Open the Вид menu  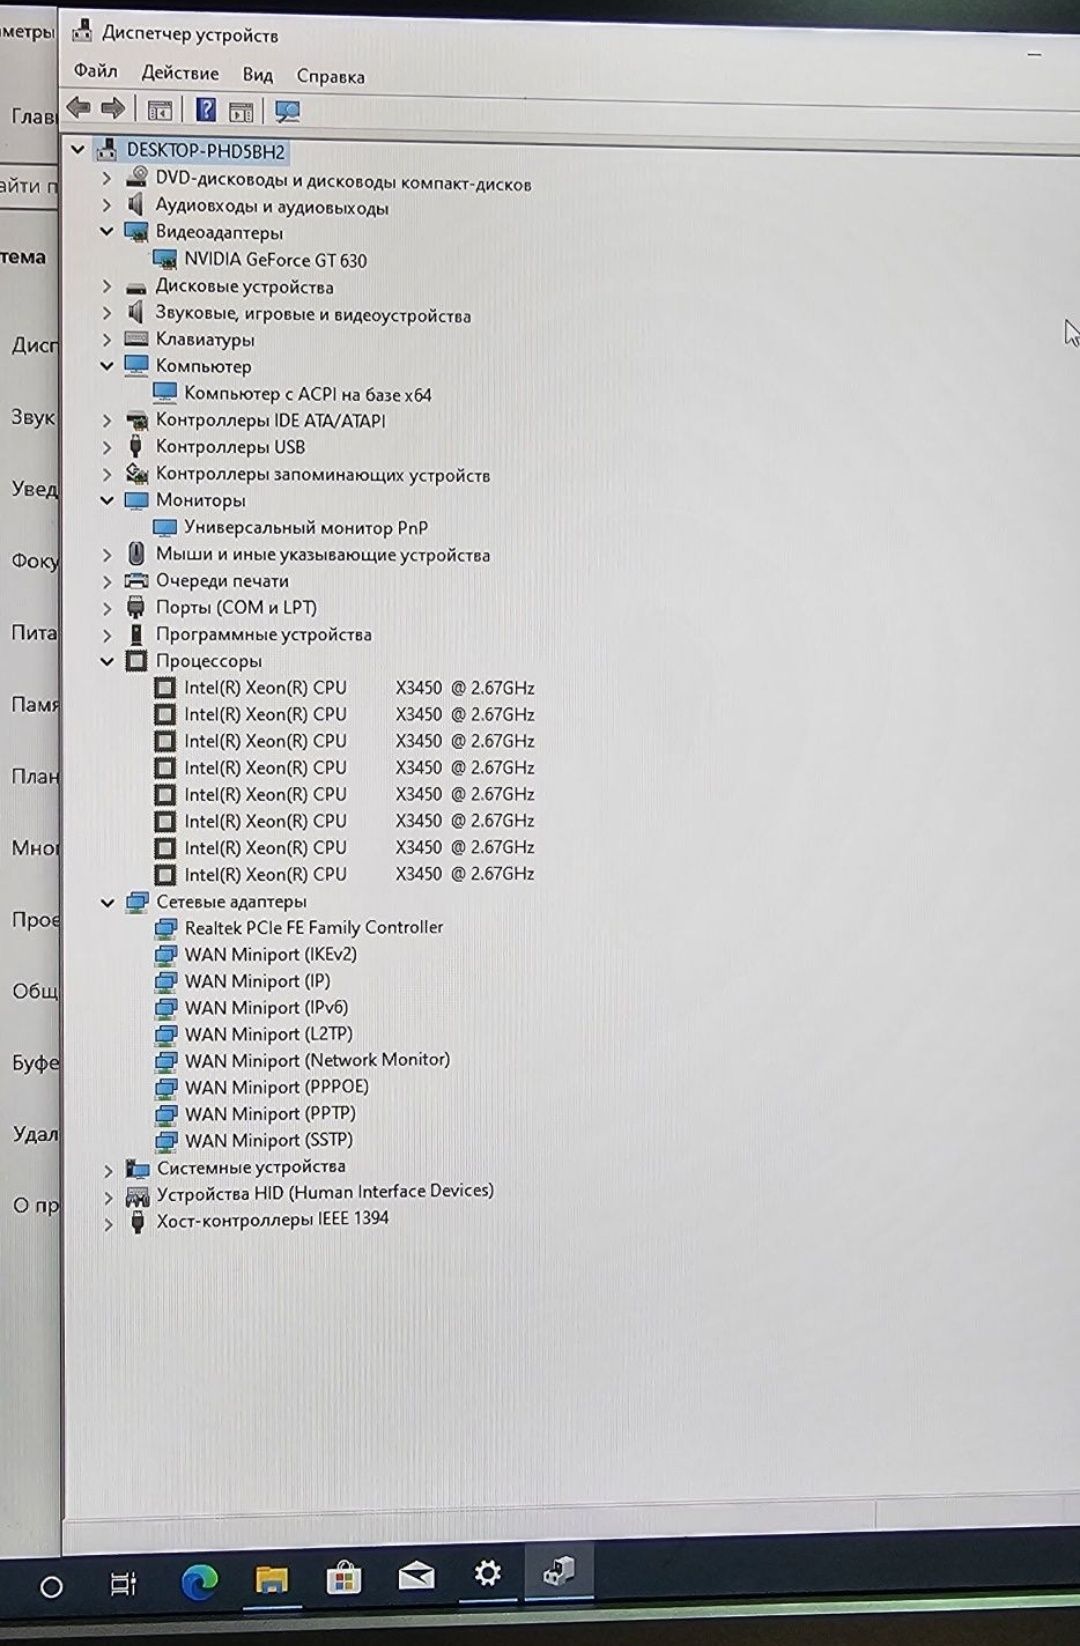point(257,75)
